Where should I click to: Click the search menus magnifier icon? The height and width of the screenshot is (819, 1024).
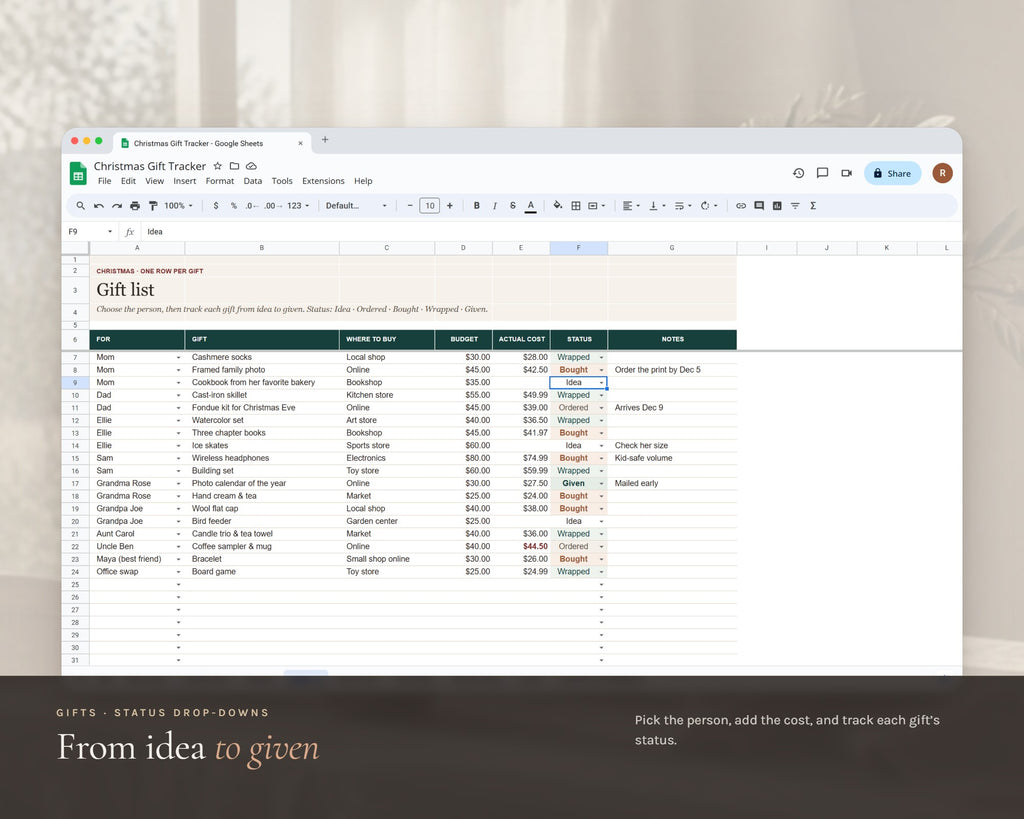click(x=80, y=206)
